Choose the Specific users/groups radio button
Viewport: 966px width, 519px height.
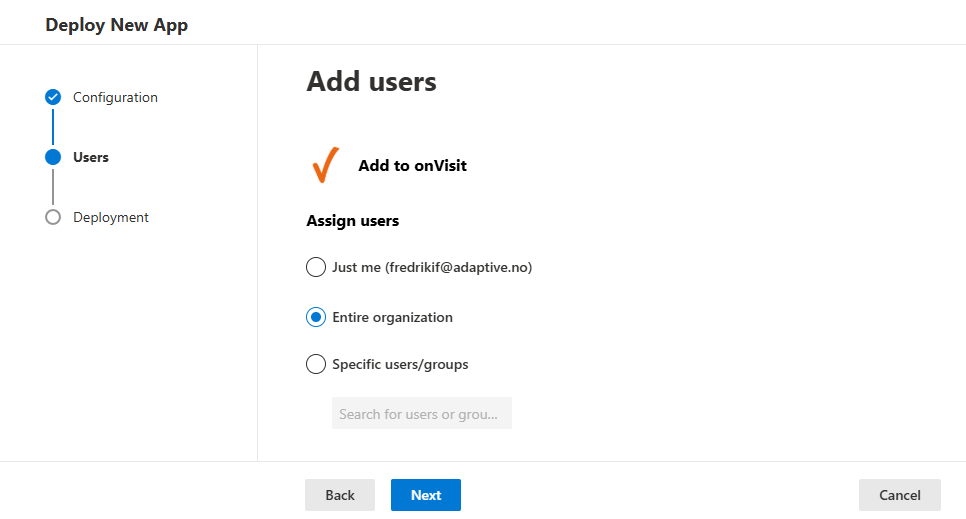[316, 364]
